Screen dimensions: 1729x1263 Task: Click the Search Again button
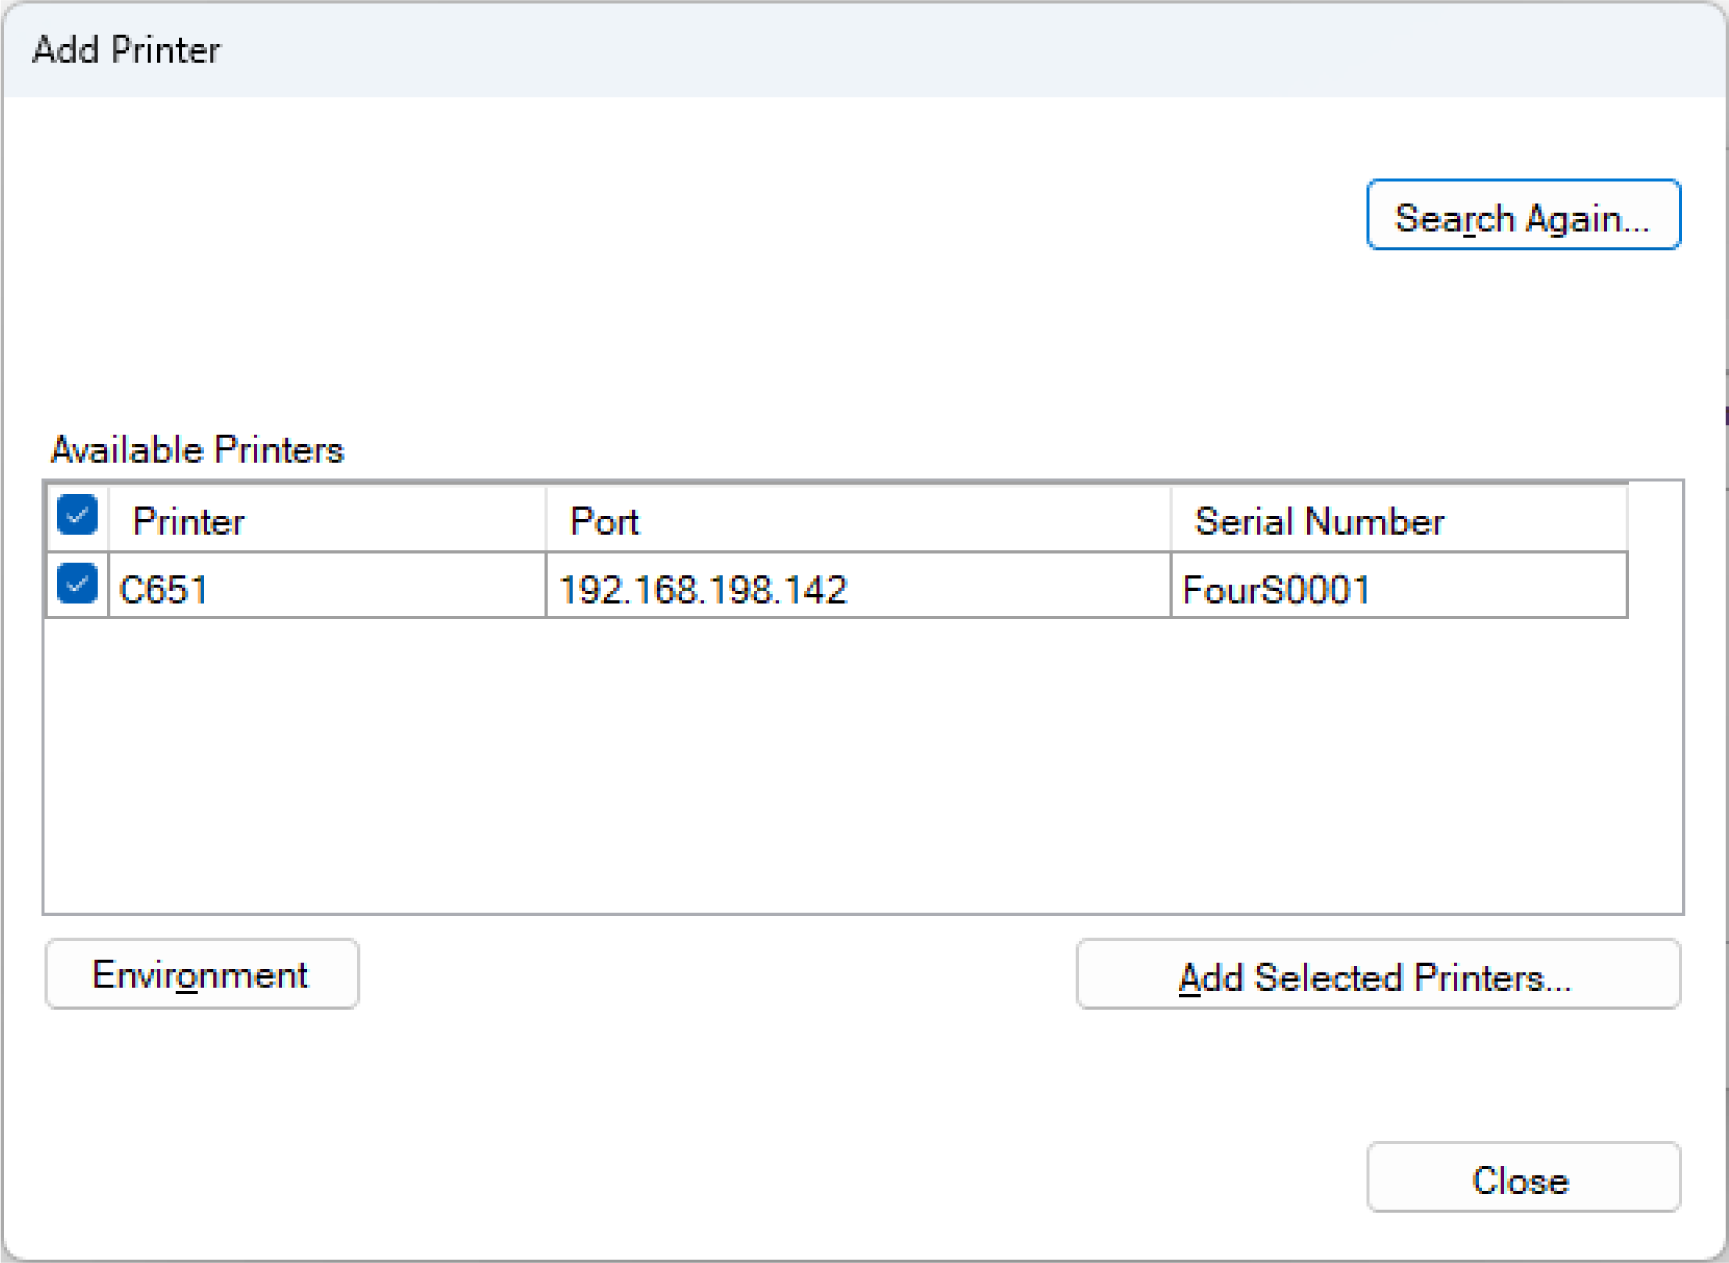[1522, 216]
